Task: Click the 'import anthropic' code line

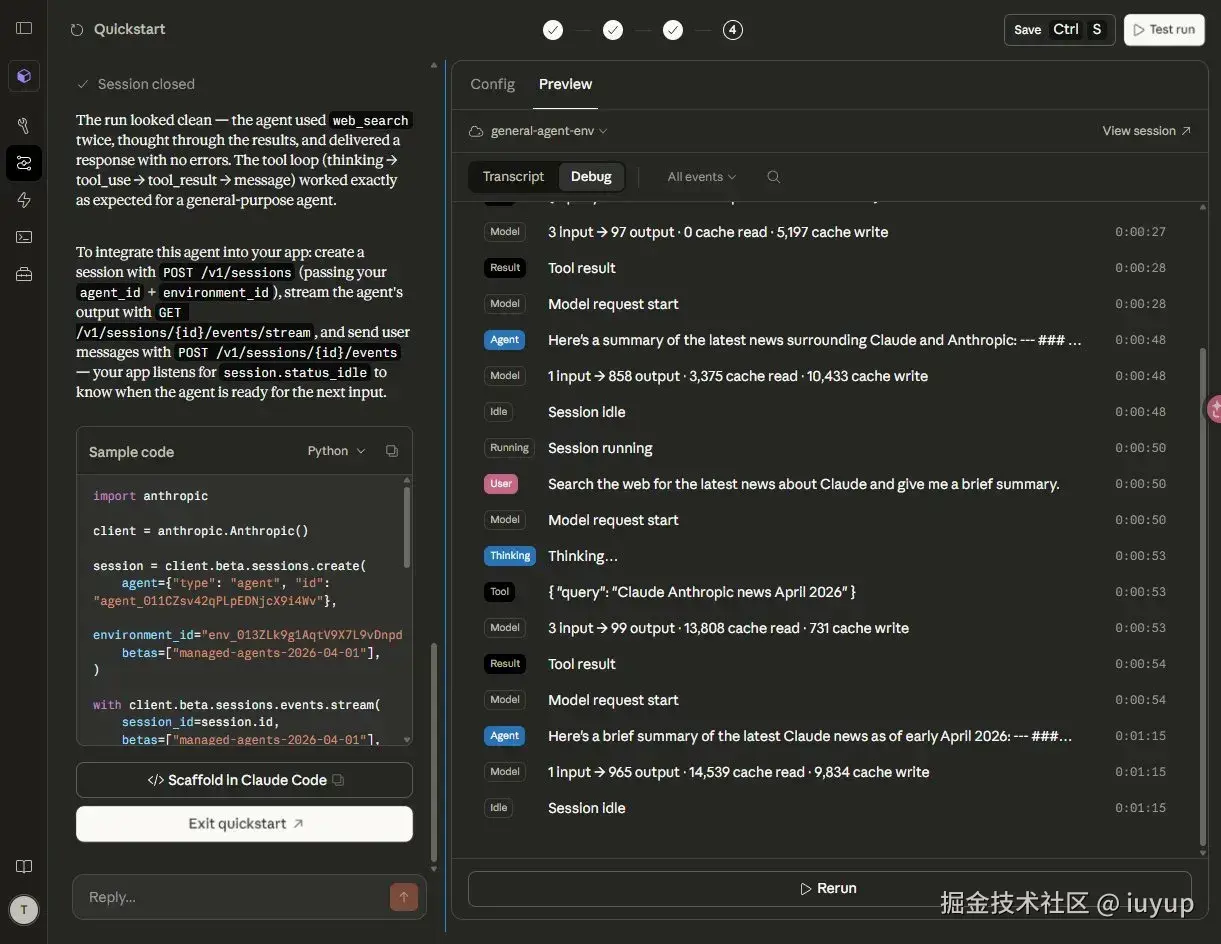Action: (151, 496)
